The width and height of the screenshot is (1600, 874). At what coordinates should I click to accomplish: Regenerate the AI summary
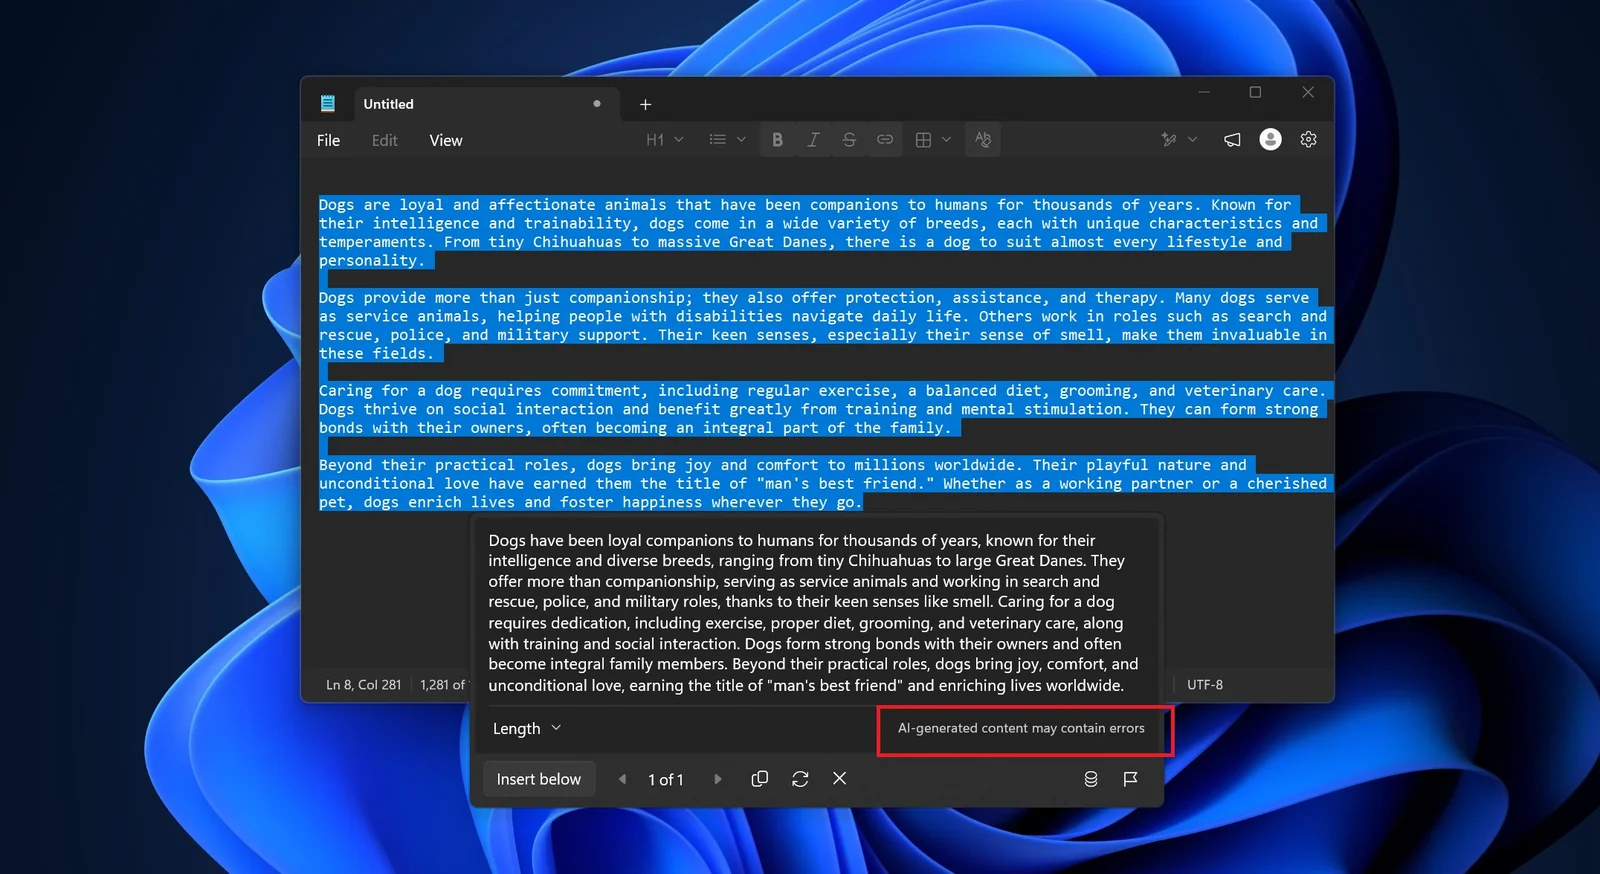(x=800, y=779)
